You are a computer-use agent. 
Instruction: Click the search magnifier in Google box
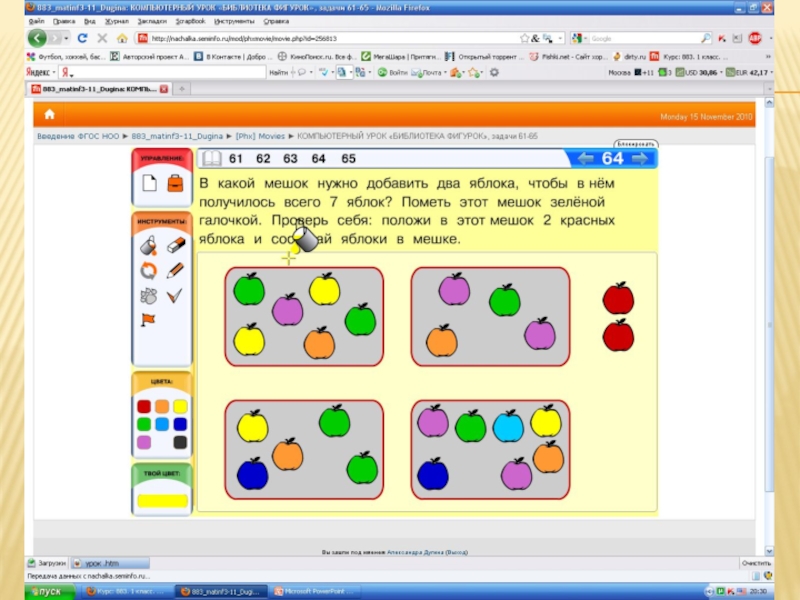click(706, 38)
